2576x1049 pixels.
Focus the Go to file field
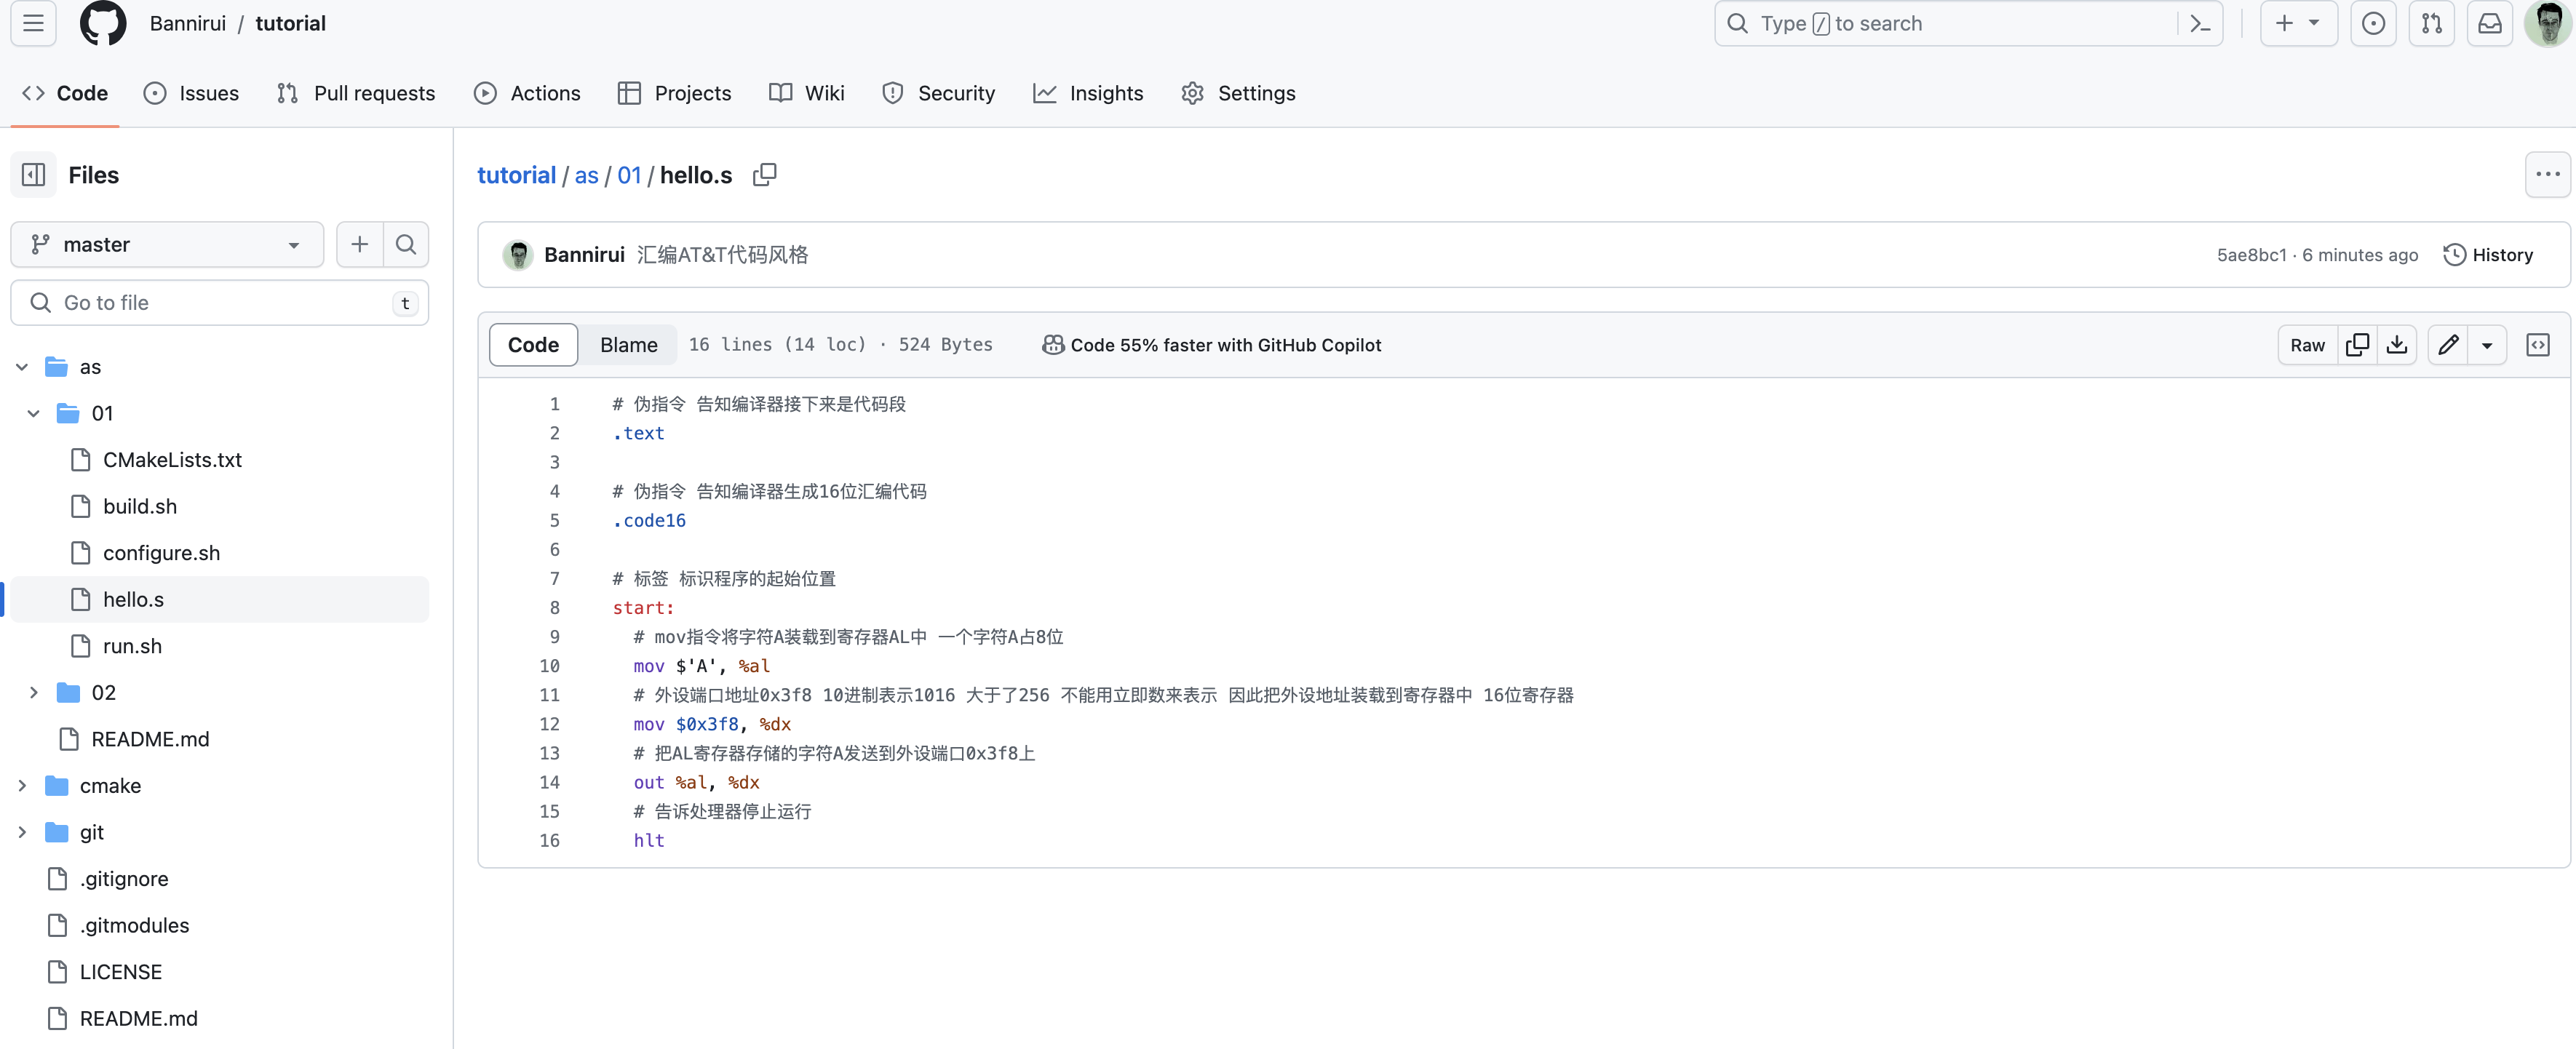(x=220, y=303)
